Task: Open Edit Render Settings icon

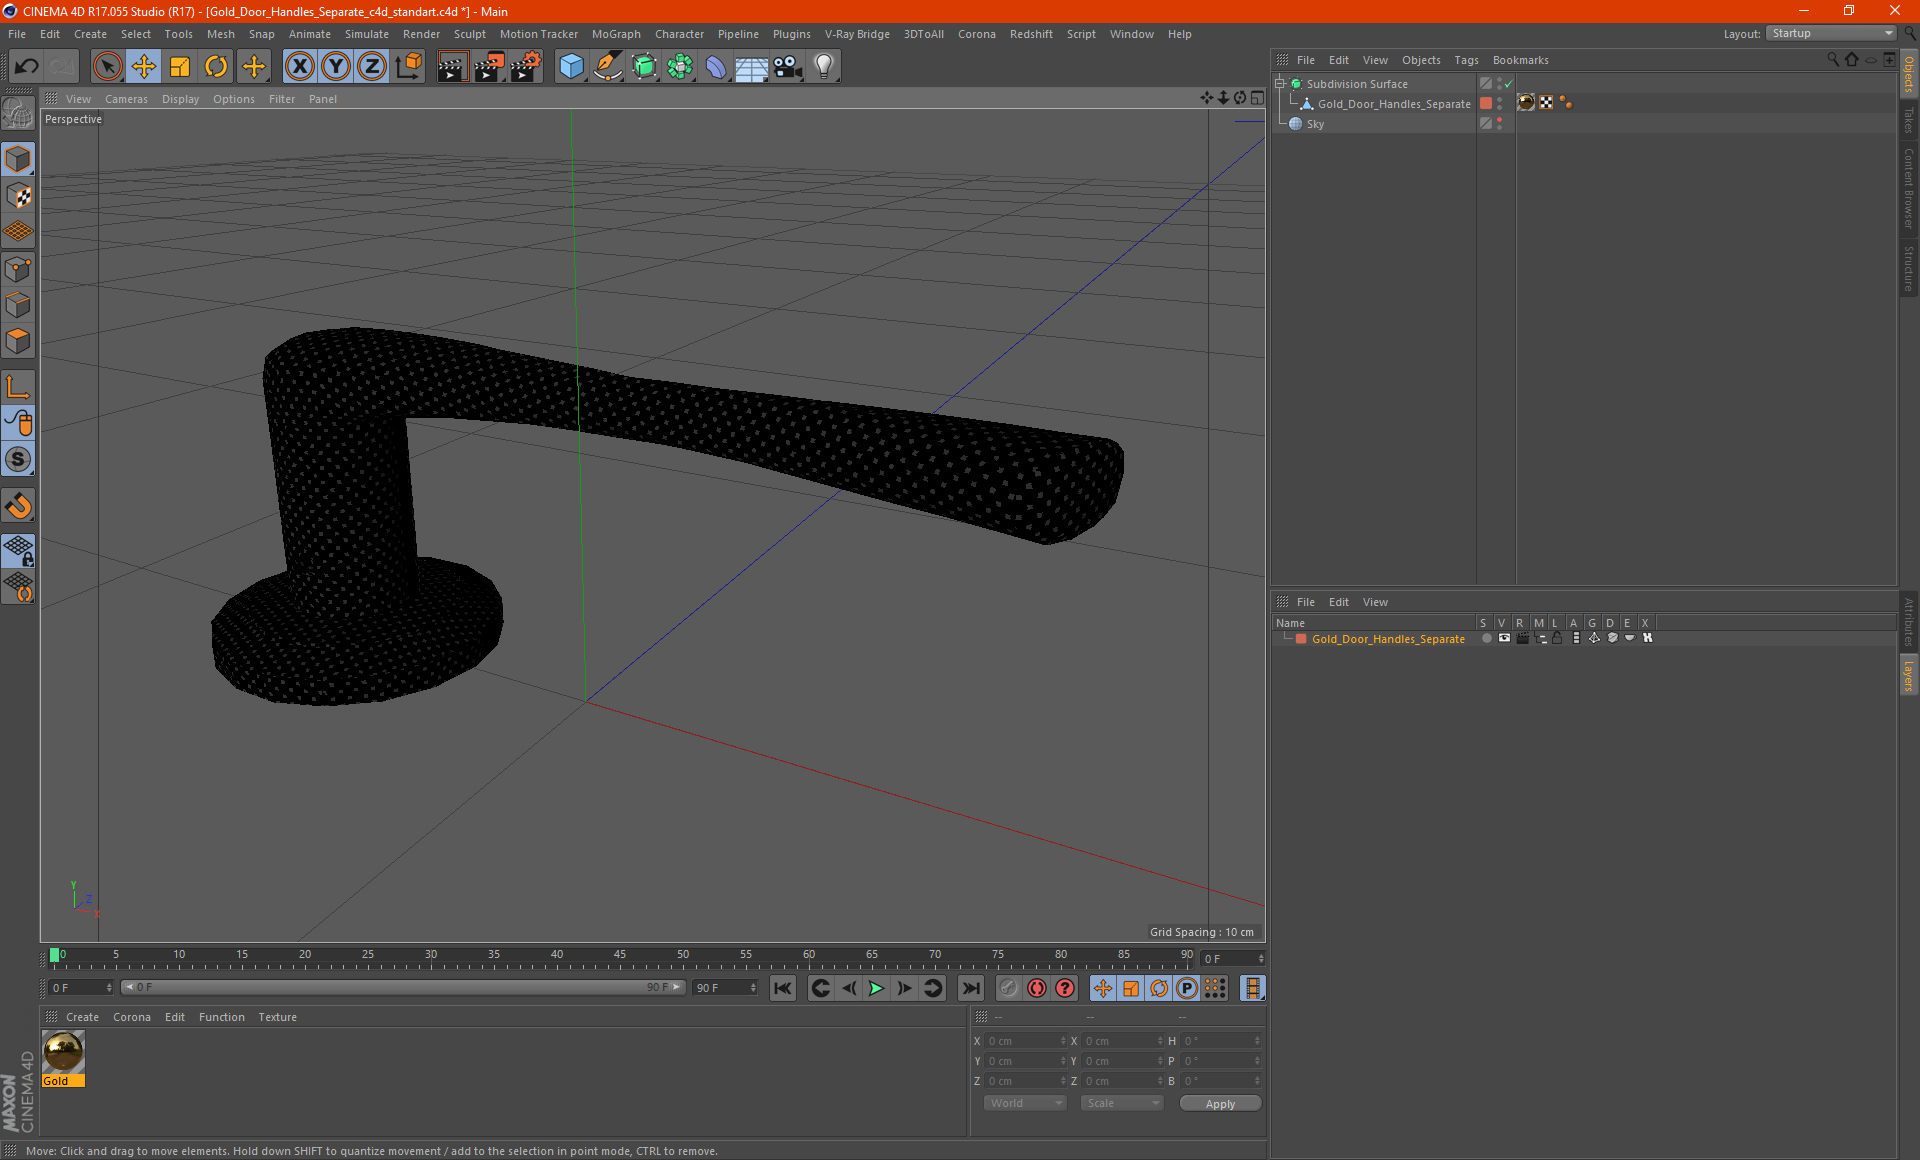Action: [526, 66]
